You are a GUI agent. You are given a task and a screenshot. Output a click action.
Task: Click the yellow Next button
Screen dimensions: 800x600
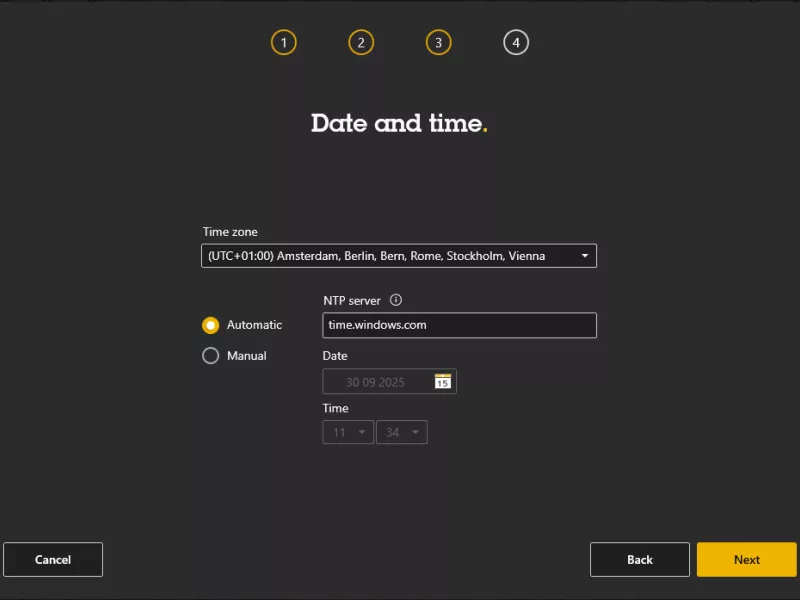tap(746, 559)
